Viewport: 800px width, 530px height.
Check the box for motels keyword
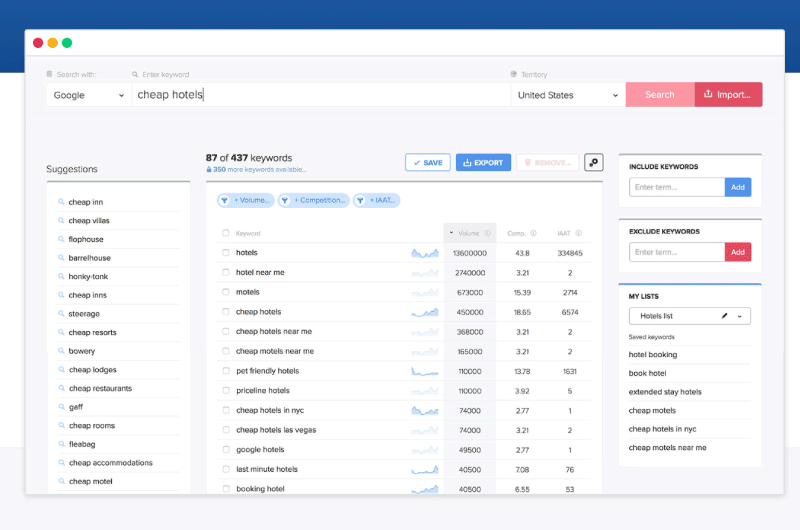coord(226,292)
